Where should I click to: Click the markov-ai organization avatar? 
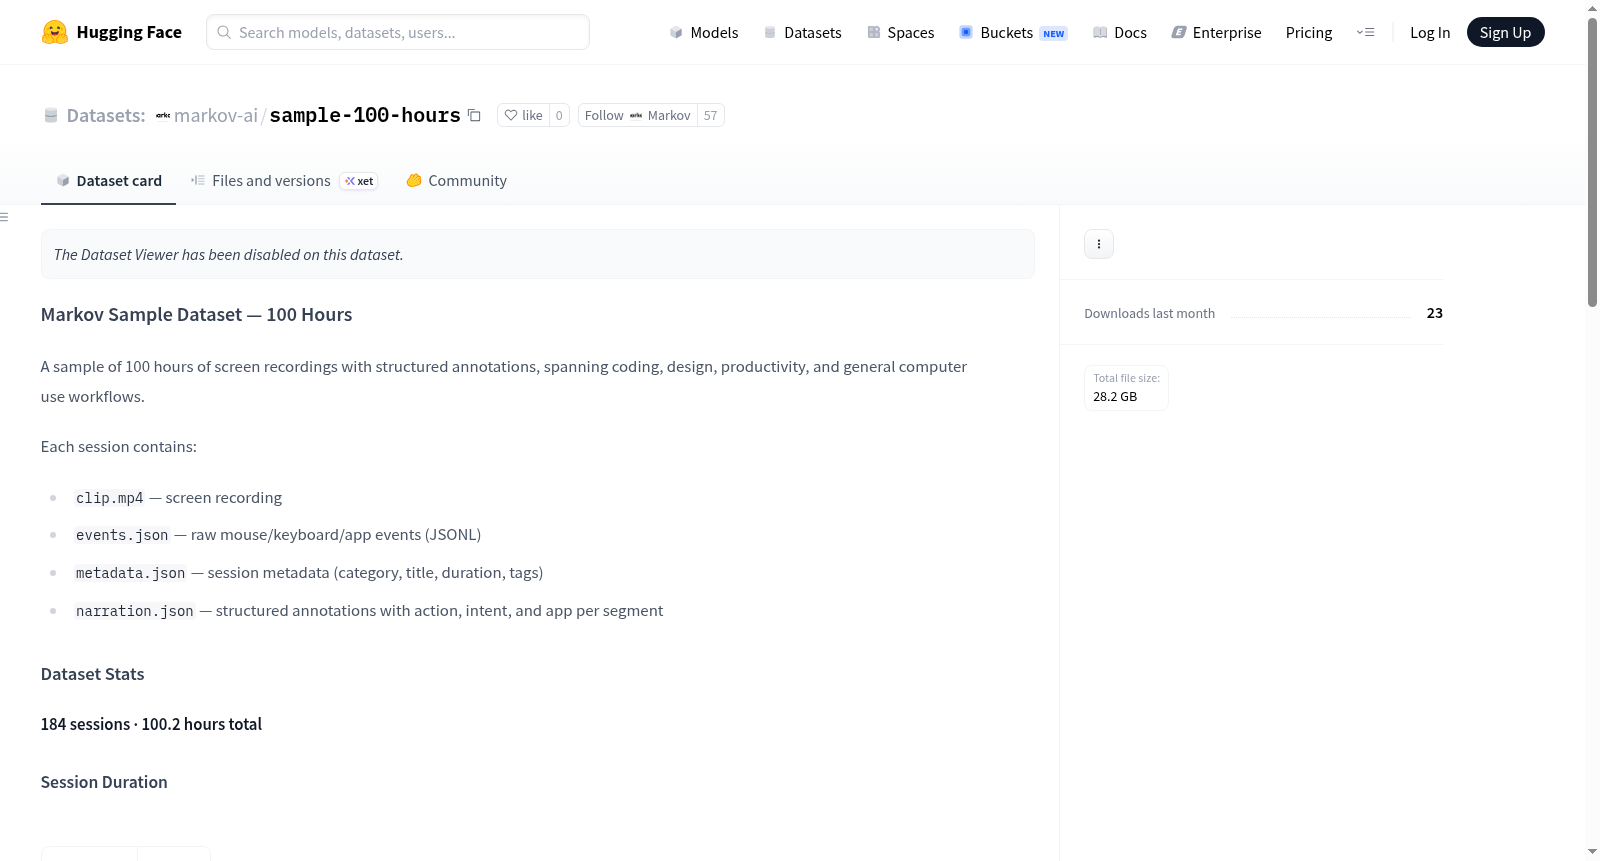coord(163,115)
